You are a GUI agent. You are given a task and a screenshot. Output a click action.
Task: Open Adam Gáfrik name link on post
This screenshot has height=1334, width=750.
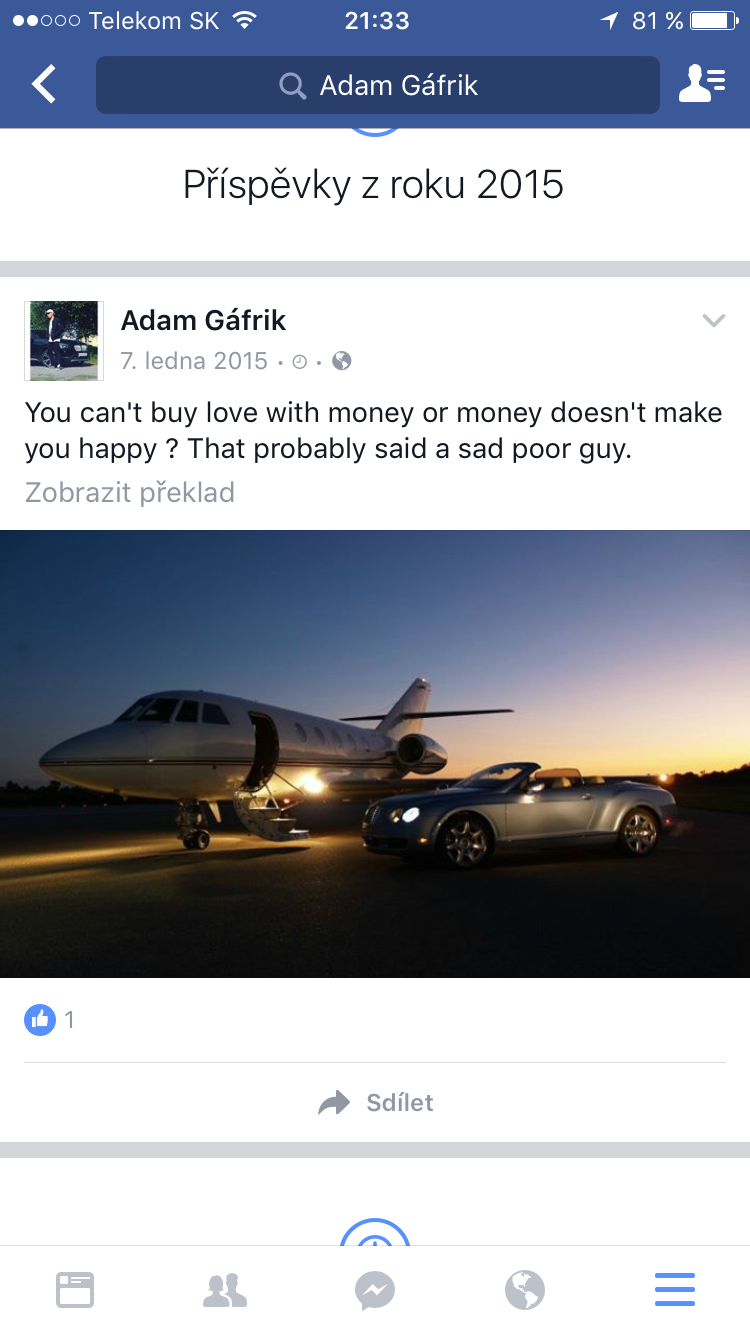tap(203, 320)
